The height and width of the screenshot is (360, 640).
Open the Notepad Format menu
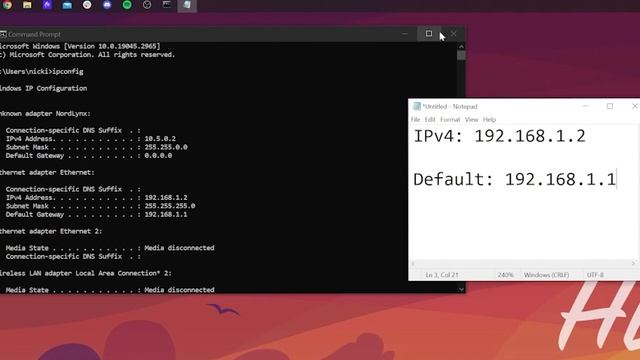point(450,120)
